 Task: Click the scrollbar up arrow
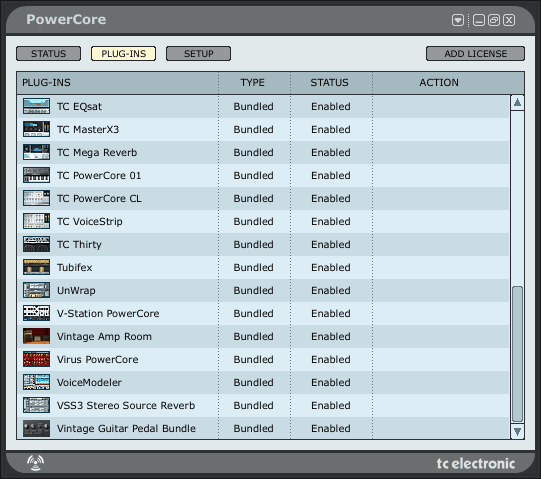pos(517,102)
